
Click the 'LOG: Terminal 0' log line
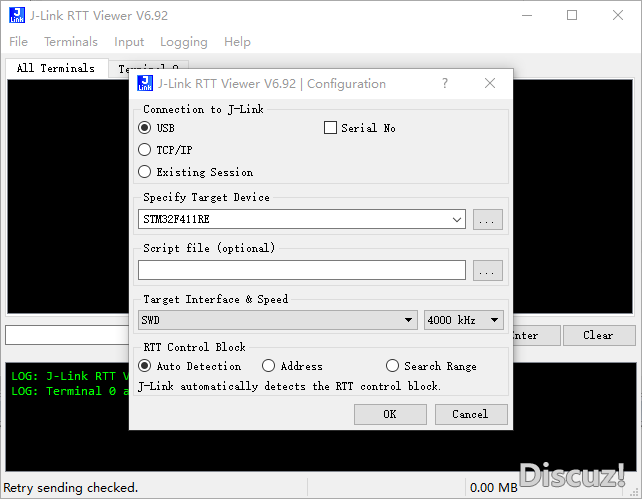70,391
